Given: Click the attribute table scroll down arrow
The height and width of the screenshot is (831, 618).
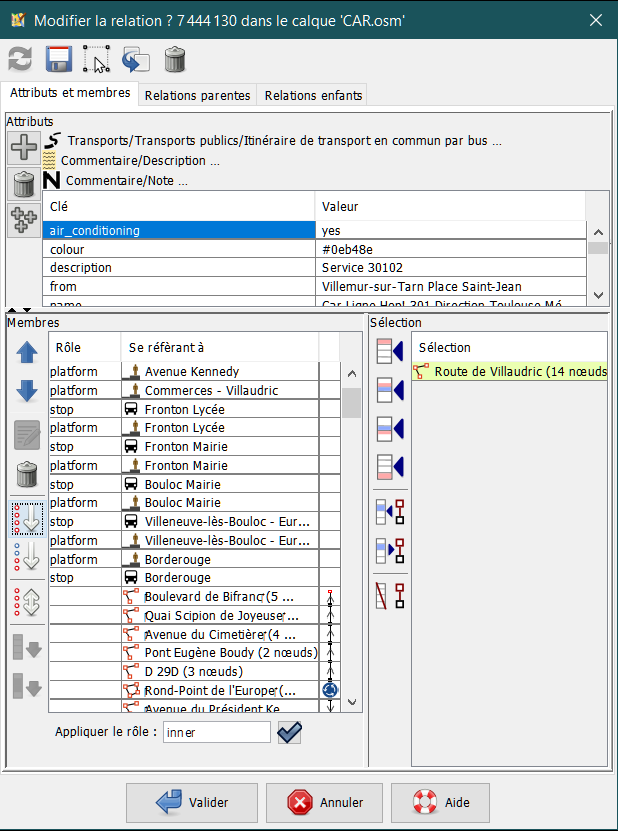Looking at the screenshot, I should click(597, 295).
